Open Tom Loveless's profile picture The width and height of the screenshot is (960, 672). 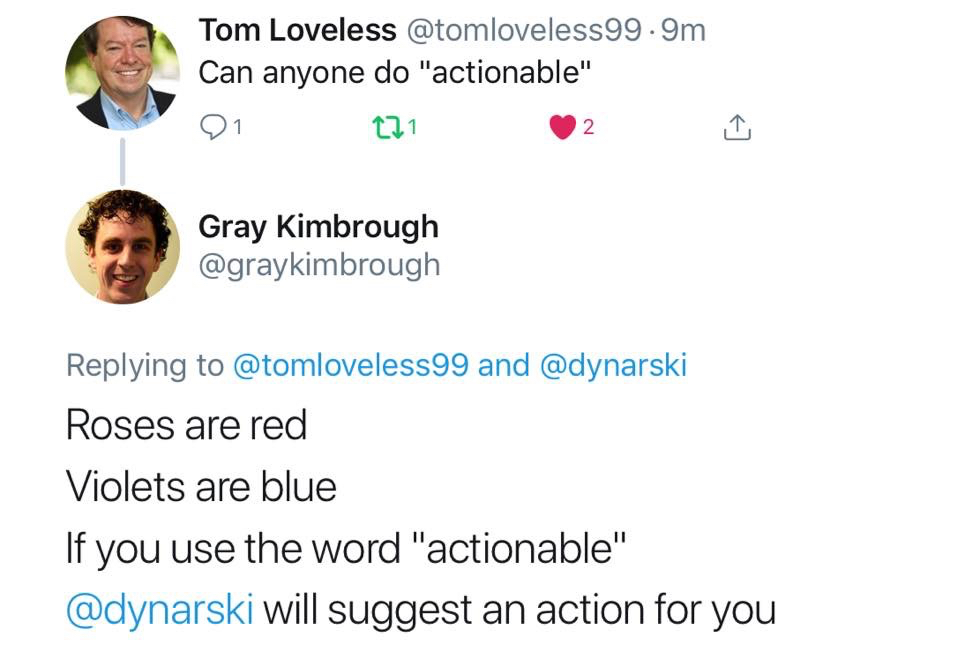tap(122, 73)
